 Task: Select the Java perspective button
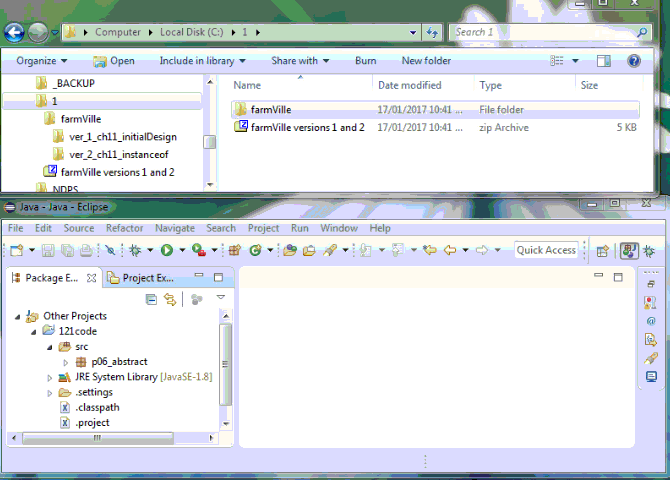[629, 250]
